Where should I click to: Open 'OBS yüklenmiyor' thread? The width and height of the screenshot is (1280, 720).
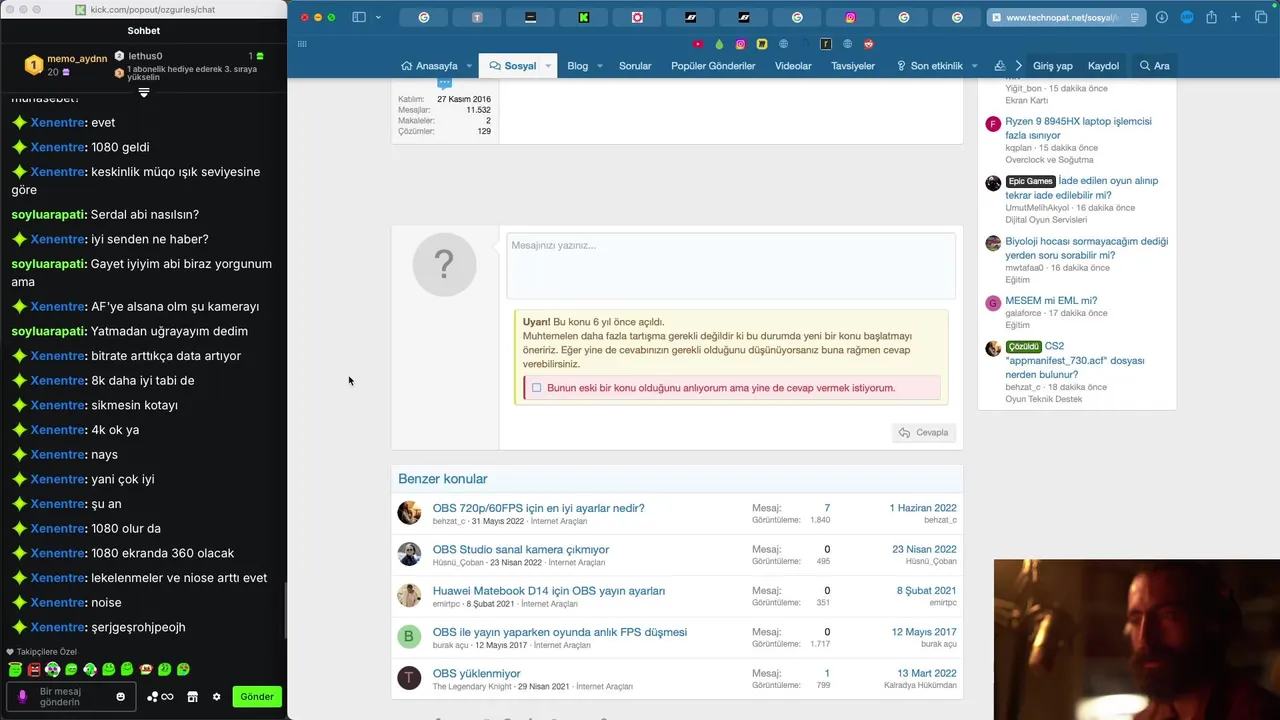[x=476, y=674]
